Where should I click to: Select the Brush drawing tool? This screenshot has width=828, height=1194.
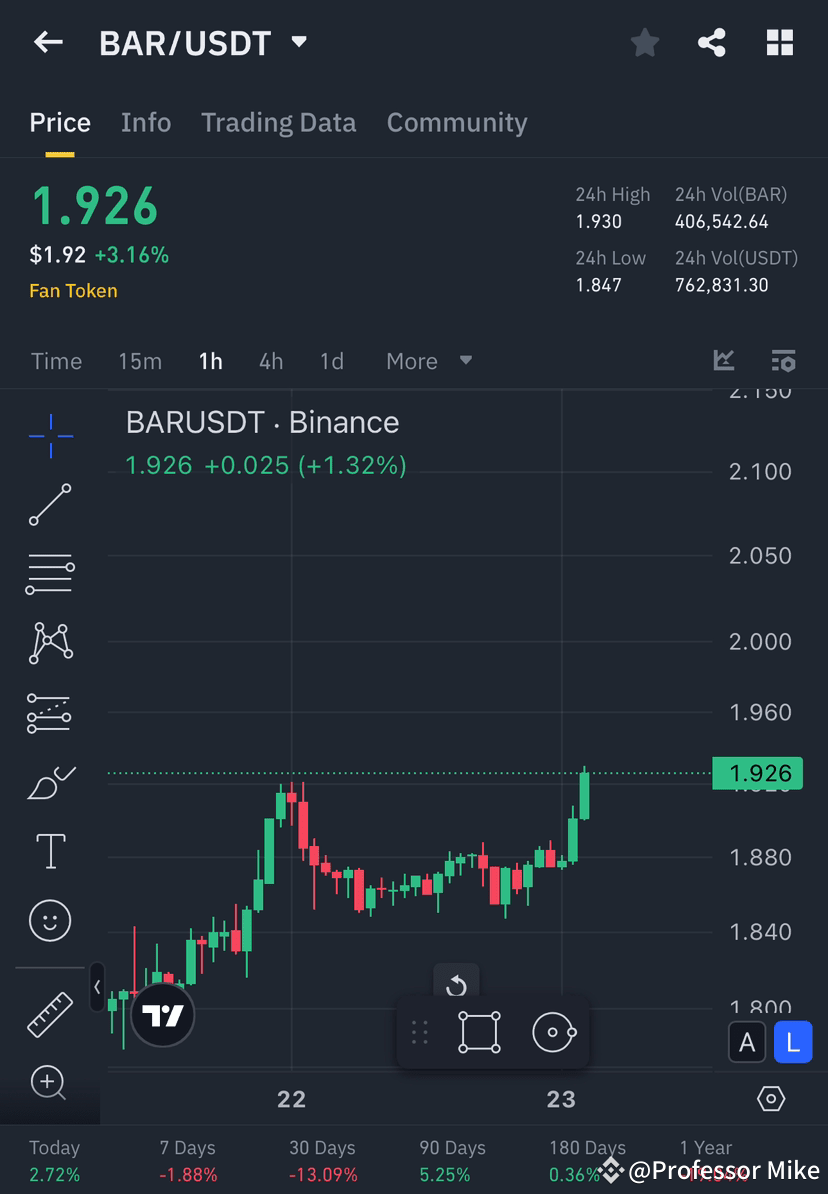[50, 783]
